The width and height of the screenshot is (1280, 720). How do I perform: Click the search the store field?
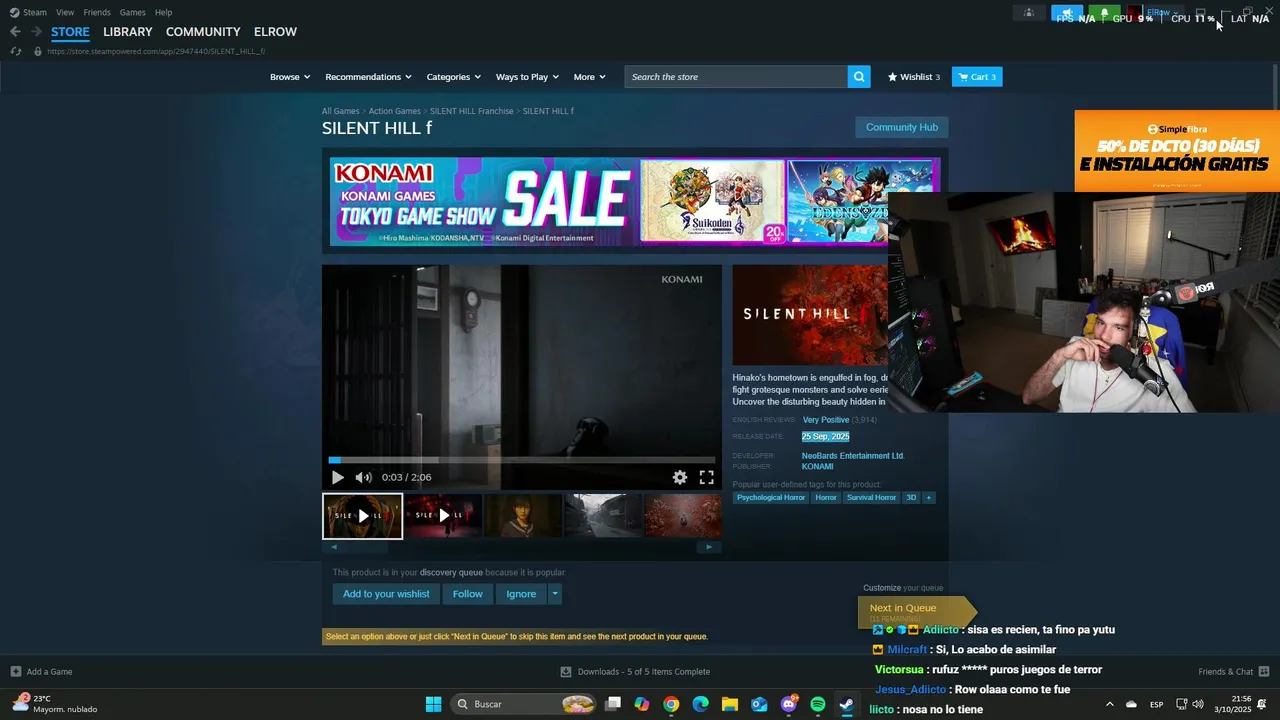coord(736,77)
